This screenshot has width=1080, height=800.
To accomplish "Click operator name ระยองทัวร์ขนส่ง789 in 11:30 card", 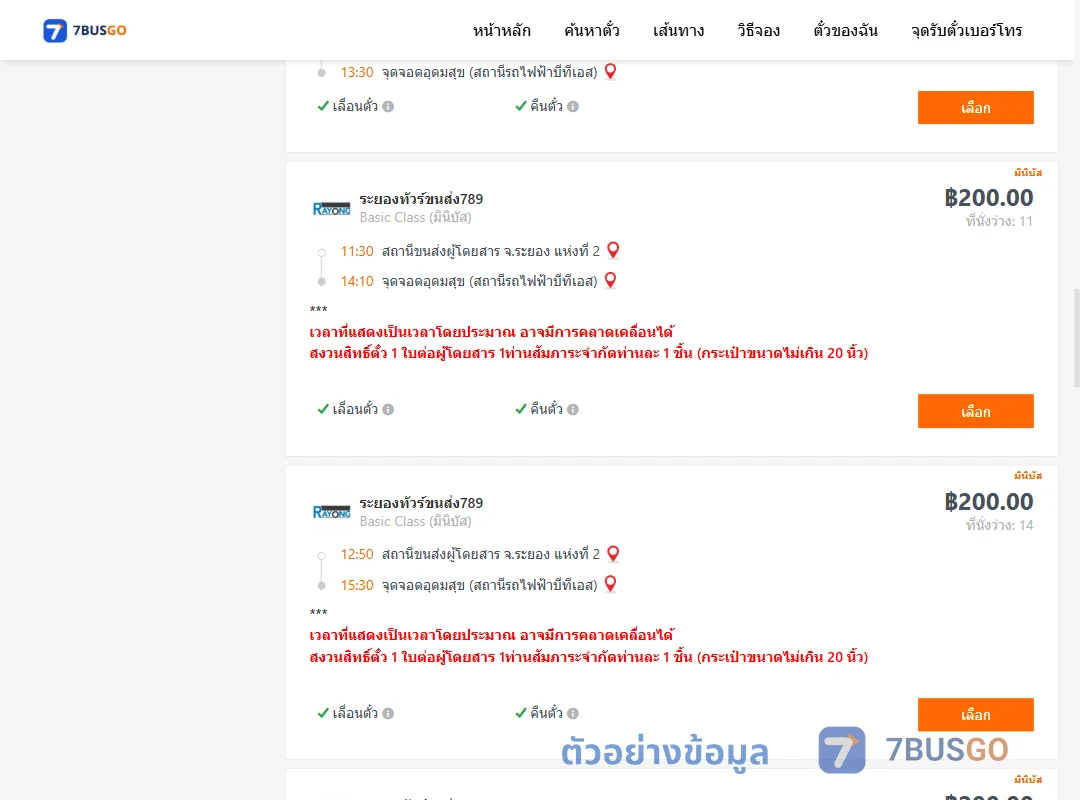I will 421,199.
